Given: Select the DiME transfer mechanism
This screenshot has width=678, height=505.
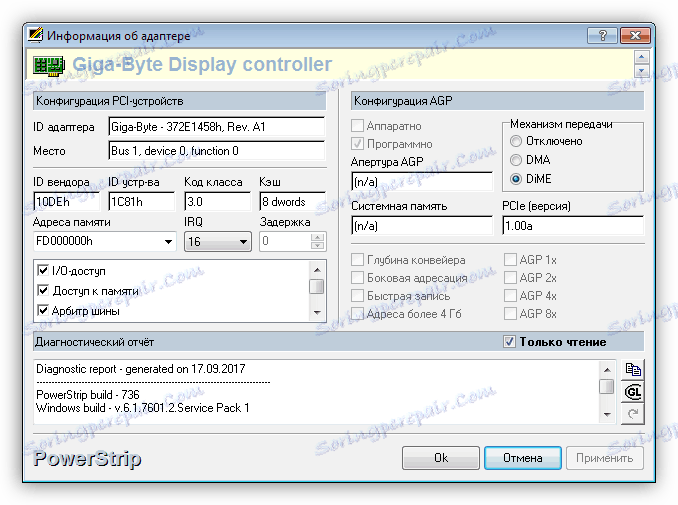Looking at the screenshot, I should tap(516, 179).
